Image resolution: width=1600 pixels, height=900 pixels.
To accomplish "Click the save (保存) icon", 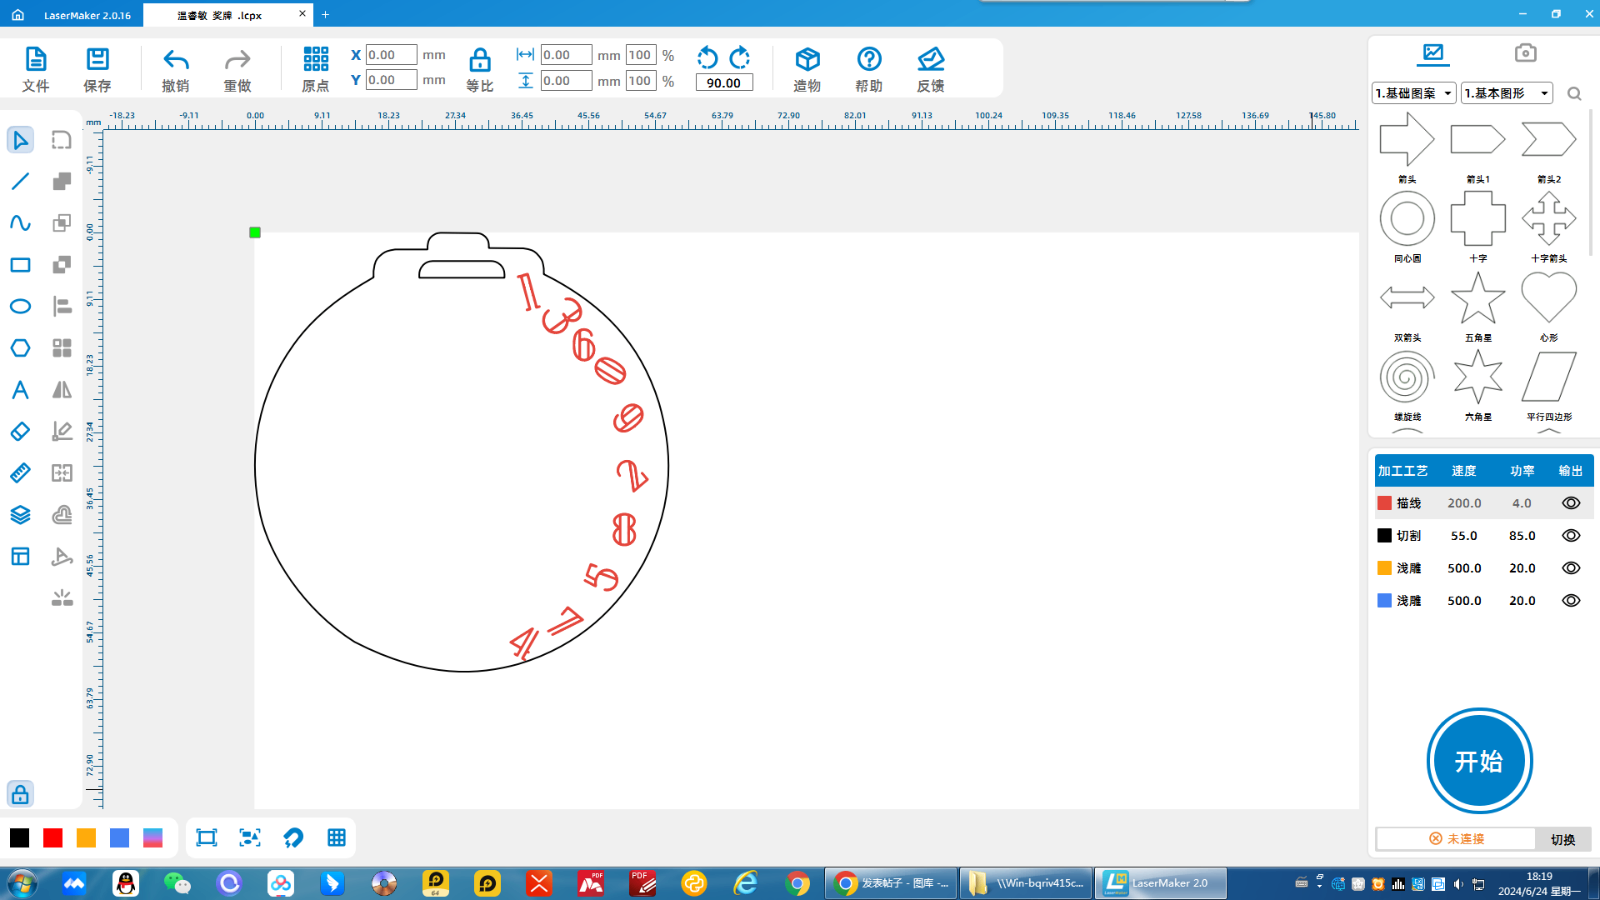I will 97,60.
